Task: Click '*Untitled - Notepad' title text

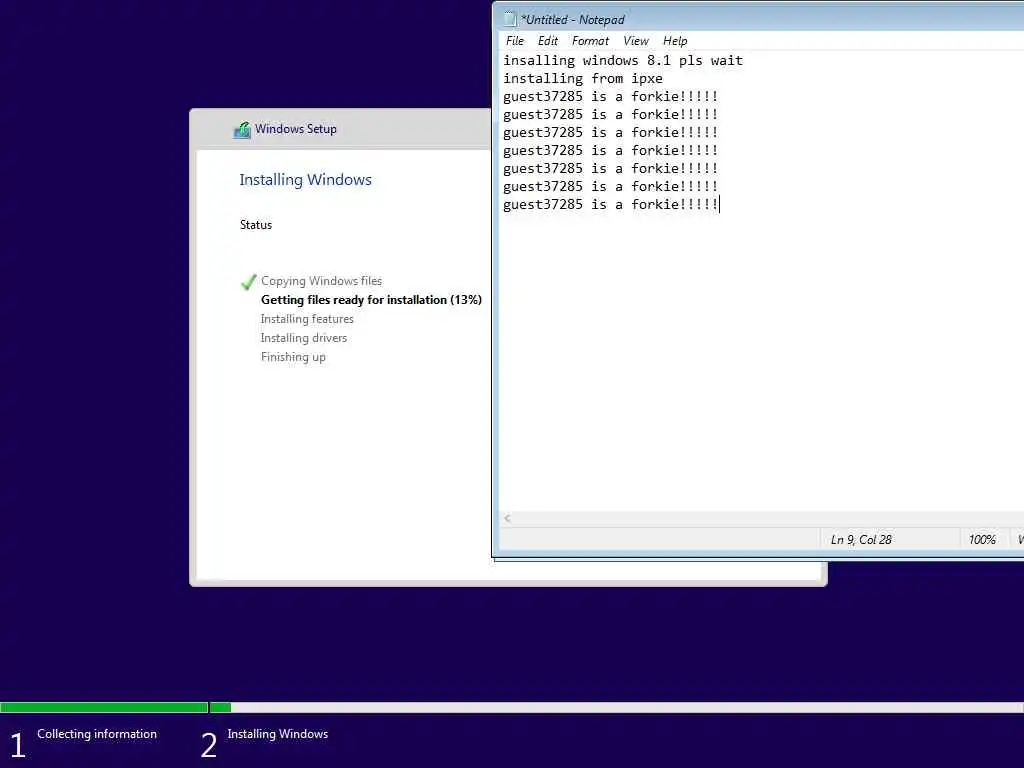Action: pos(572,20)
